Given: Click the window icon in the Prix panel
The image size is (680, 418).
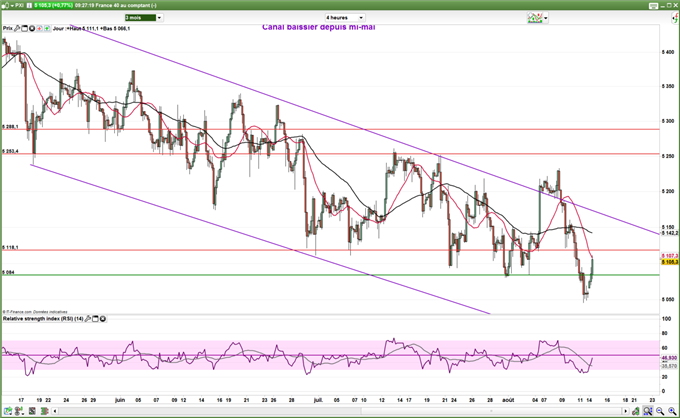Looking at the screenshot, I should [x=24, y=29].
